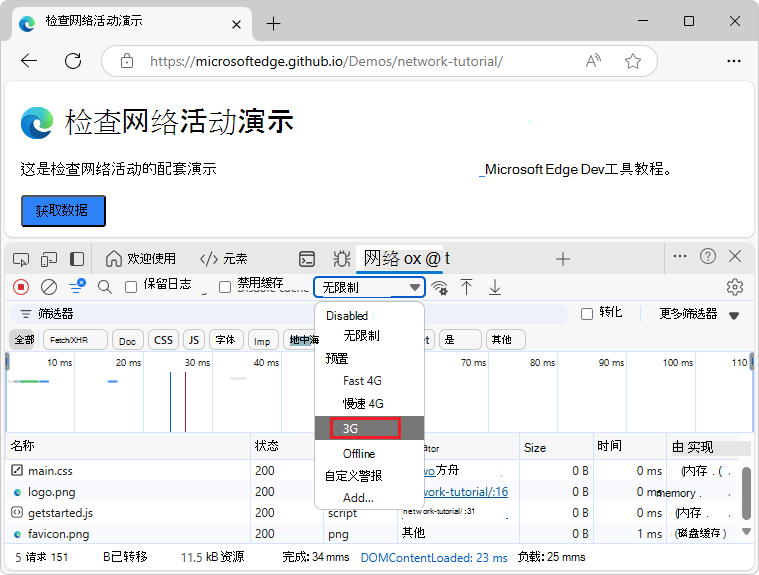Open network settings gear
The height and width of the screenshot is (575, 759).
pos(735,287)
